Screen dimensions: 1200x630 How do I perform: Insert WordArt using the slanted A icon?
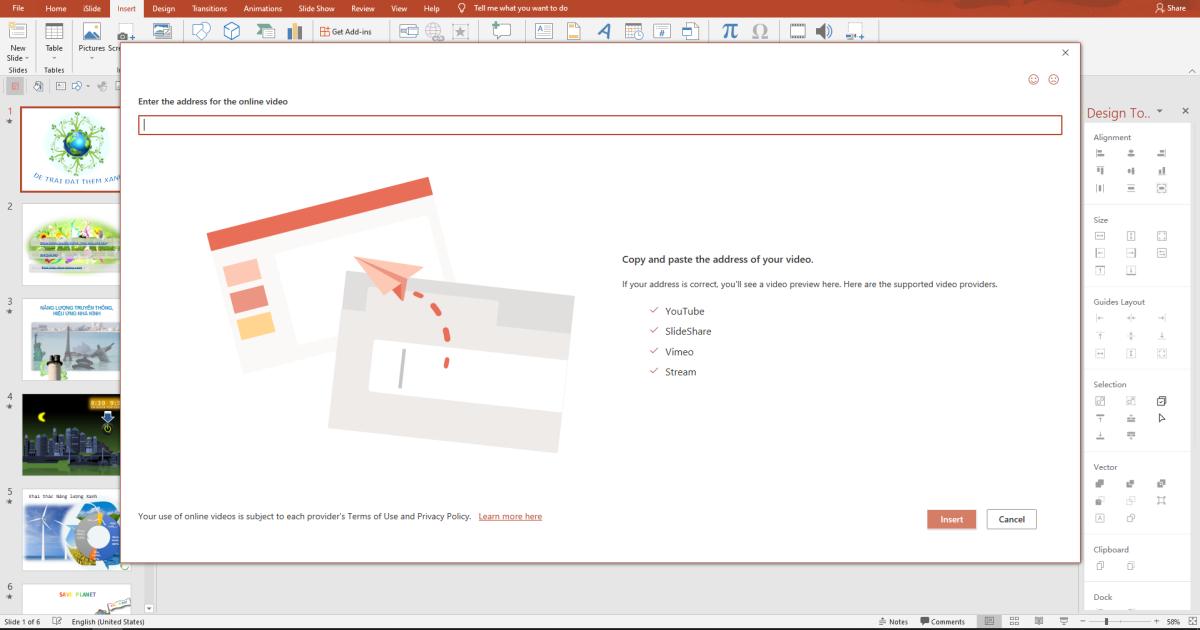603,31
